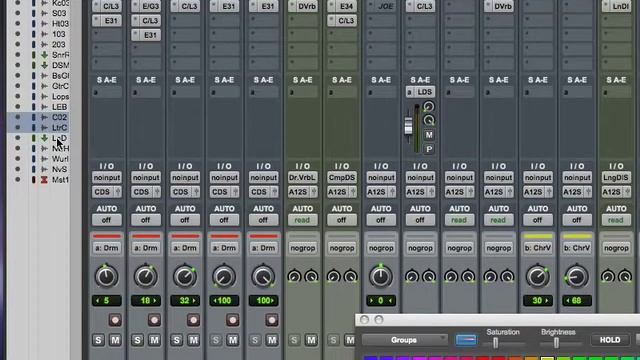Click the track icon beside 103
Screen dimensions: 640x360
pyautogui.click(x=44, y=34)
